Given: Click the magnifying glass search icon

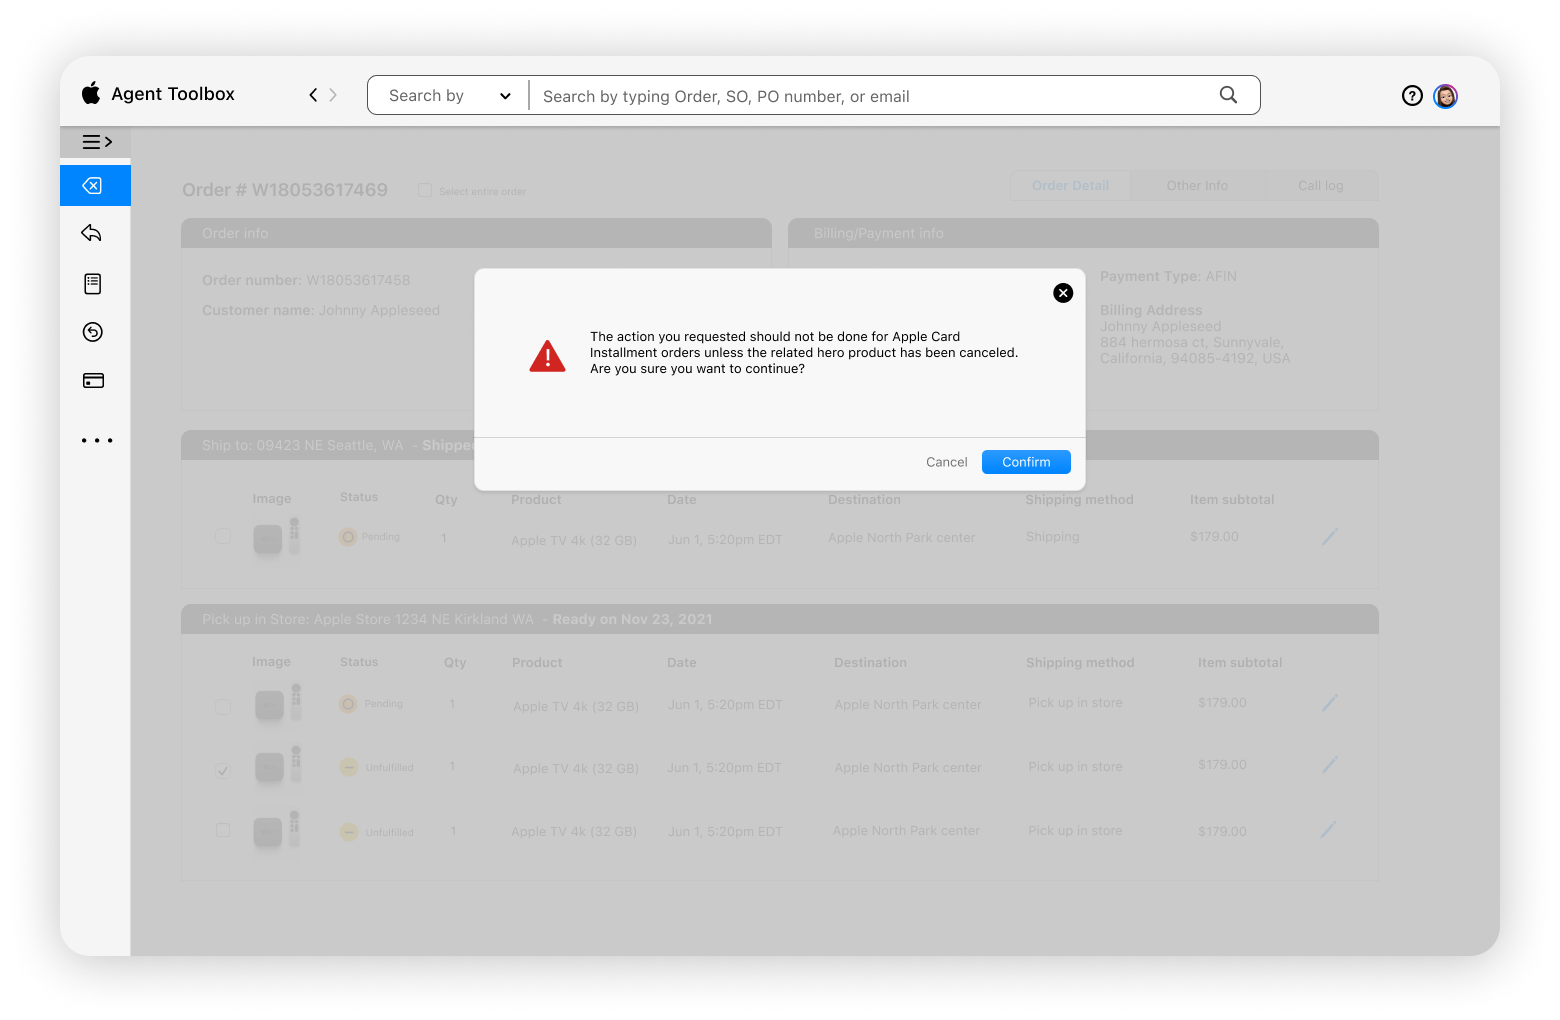Looking at the screenshot, I should [1228, 95].
